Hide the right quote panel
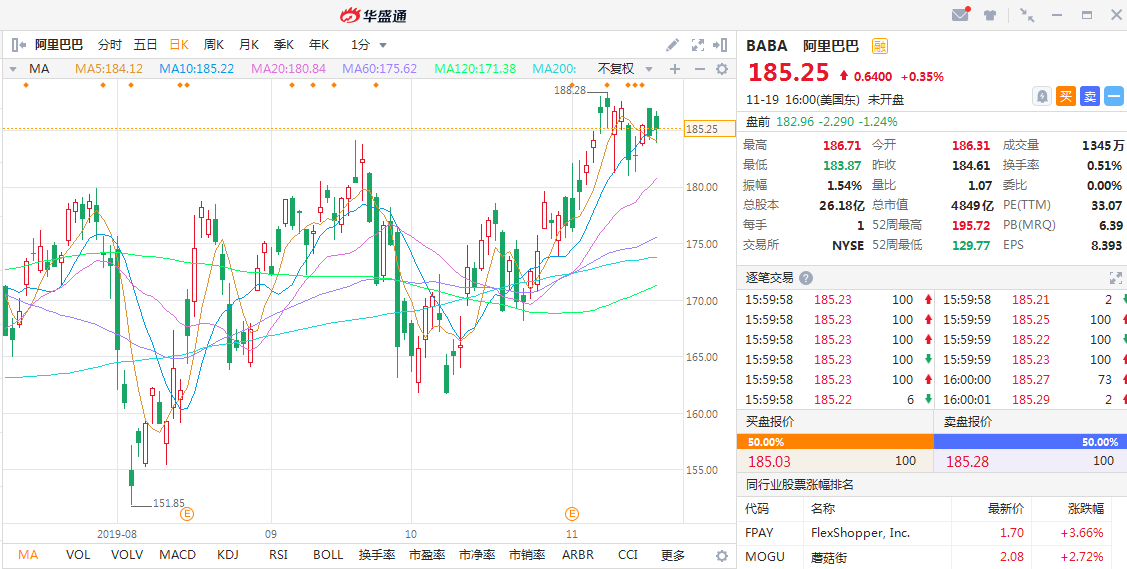Viewport: 1127px width, 569px height. (719, 45)
